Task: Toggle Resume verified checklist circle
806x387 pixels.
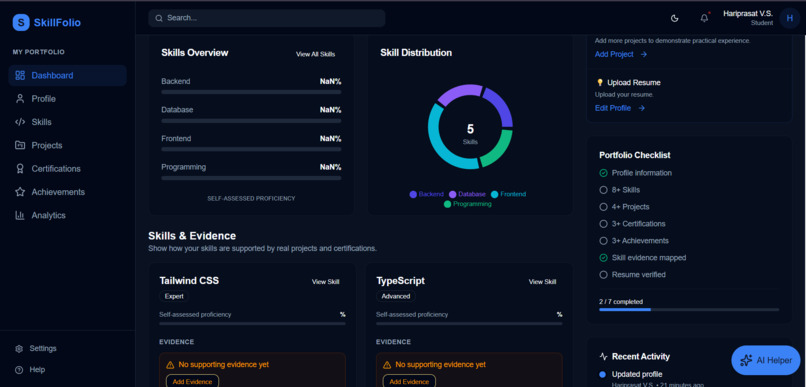Action: click(603, 275)
